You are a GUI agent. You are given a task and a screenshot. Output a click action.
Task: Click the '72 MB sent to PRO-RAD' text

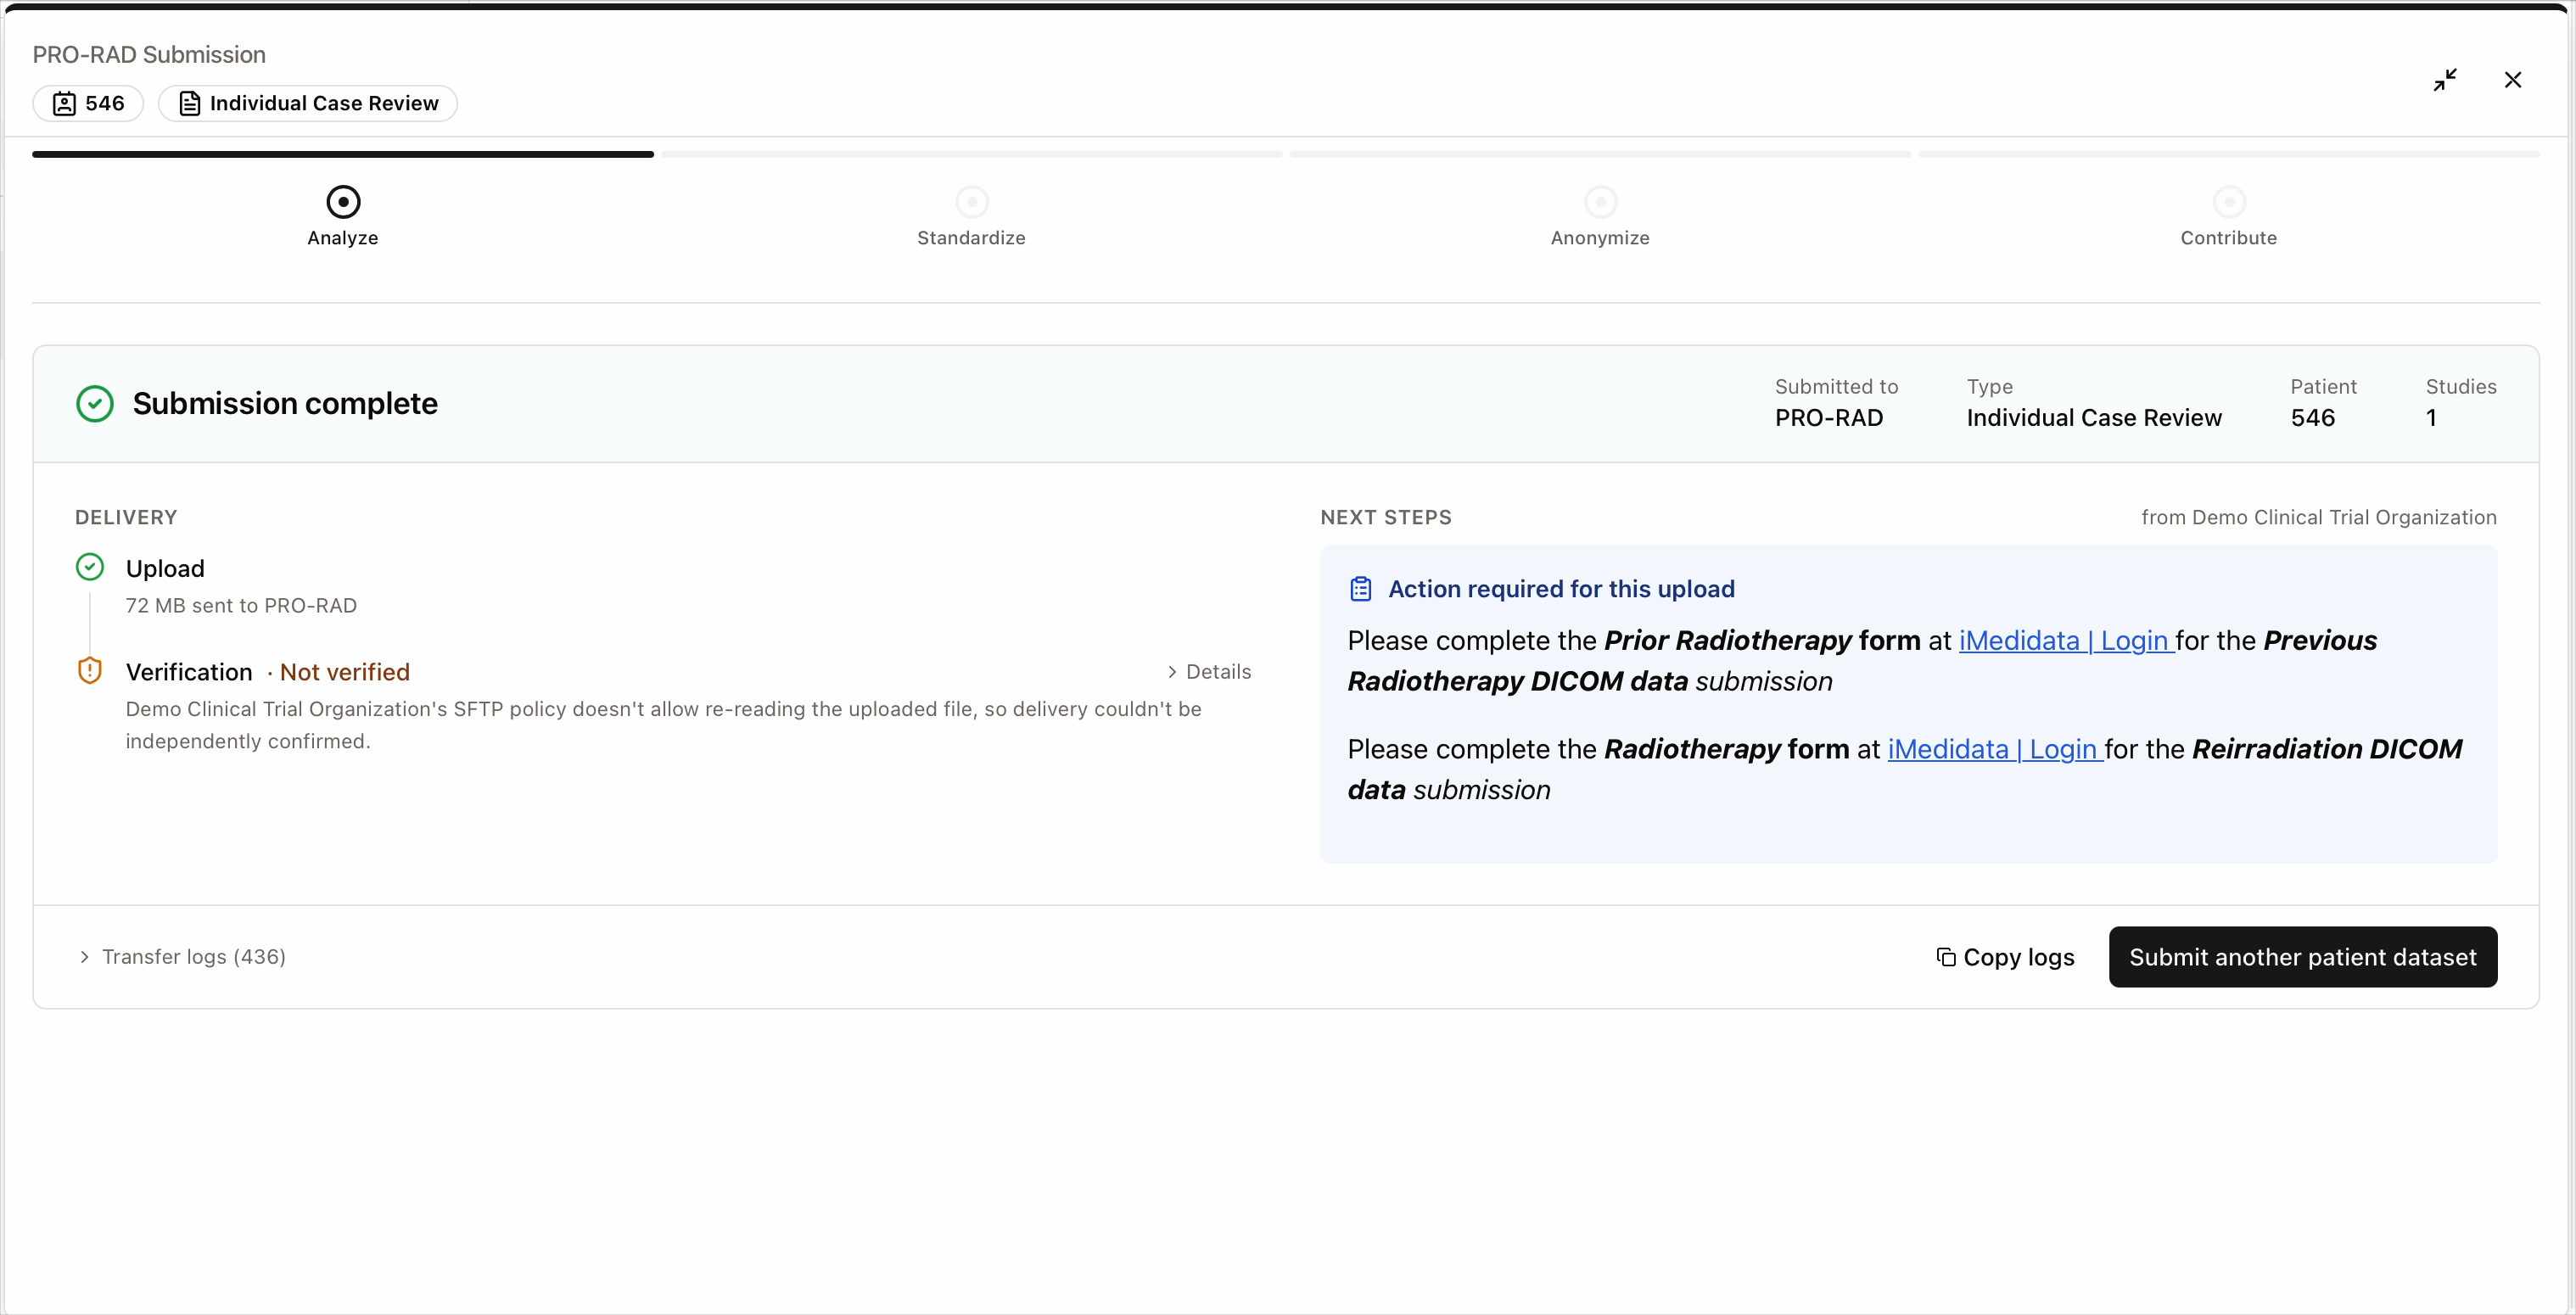(x=241, y=606)
